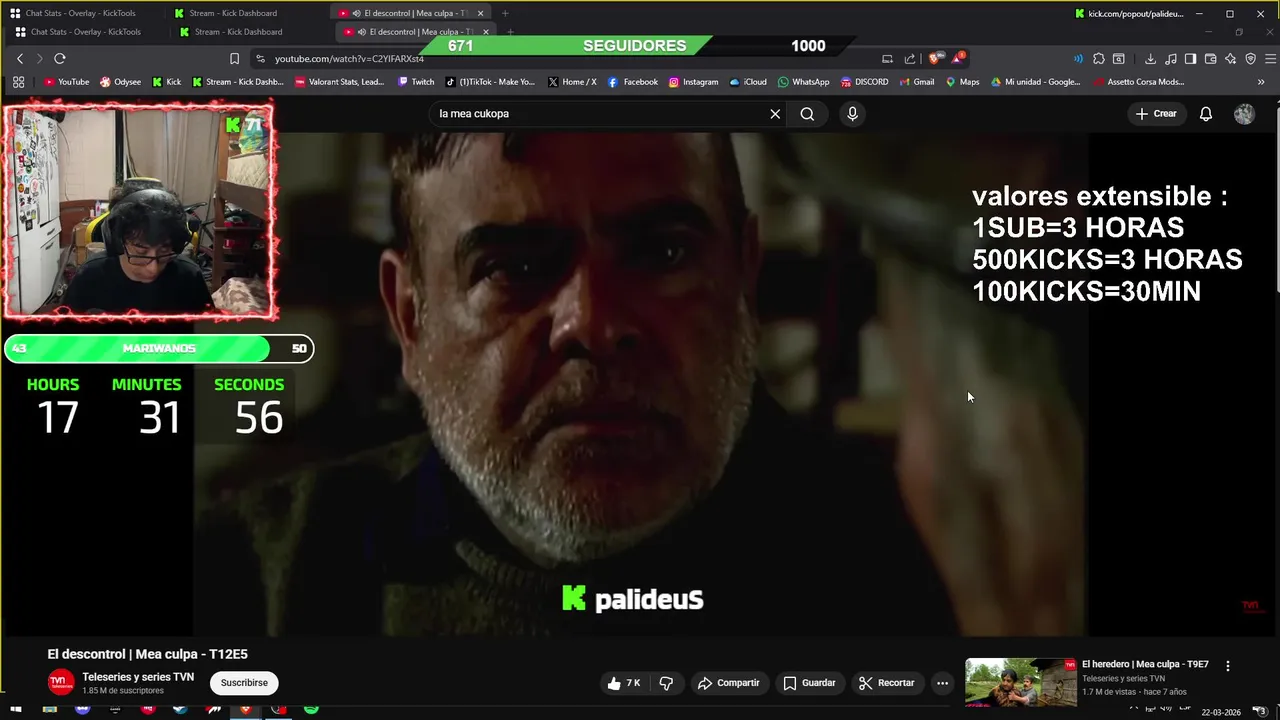Image resolution: width=1280 pixels, height=720 pixels.
Task: Toggle the Brave sidebar panel
Action: point(1190,59)
